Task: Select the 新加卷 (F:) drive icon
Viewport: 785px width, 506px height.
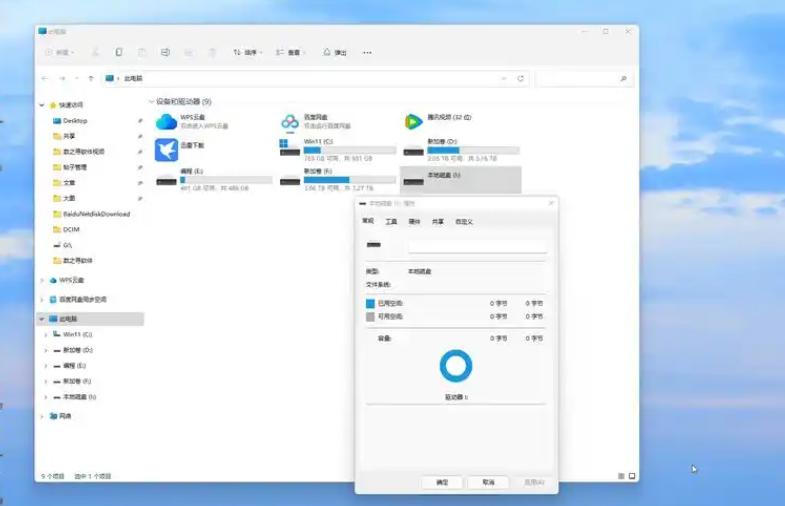Action: point(290,180)
